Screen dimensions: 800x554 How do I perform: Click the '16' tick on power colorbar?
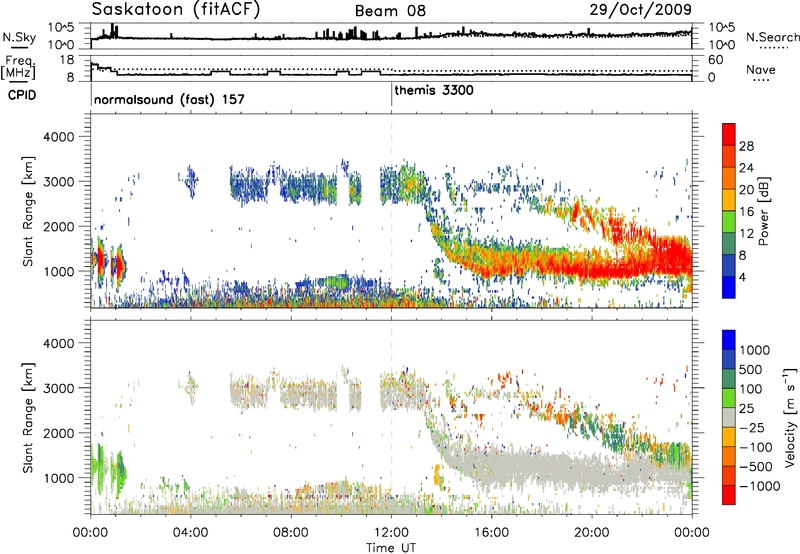coord(746,212)
